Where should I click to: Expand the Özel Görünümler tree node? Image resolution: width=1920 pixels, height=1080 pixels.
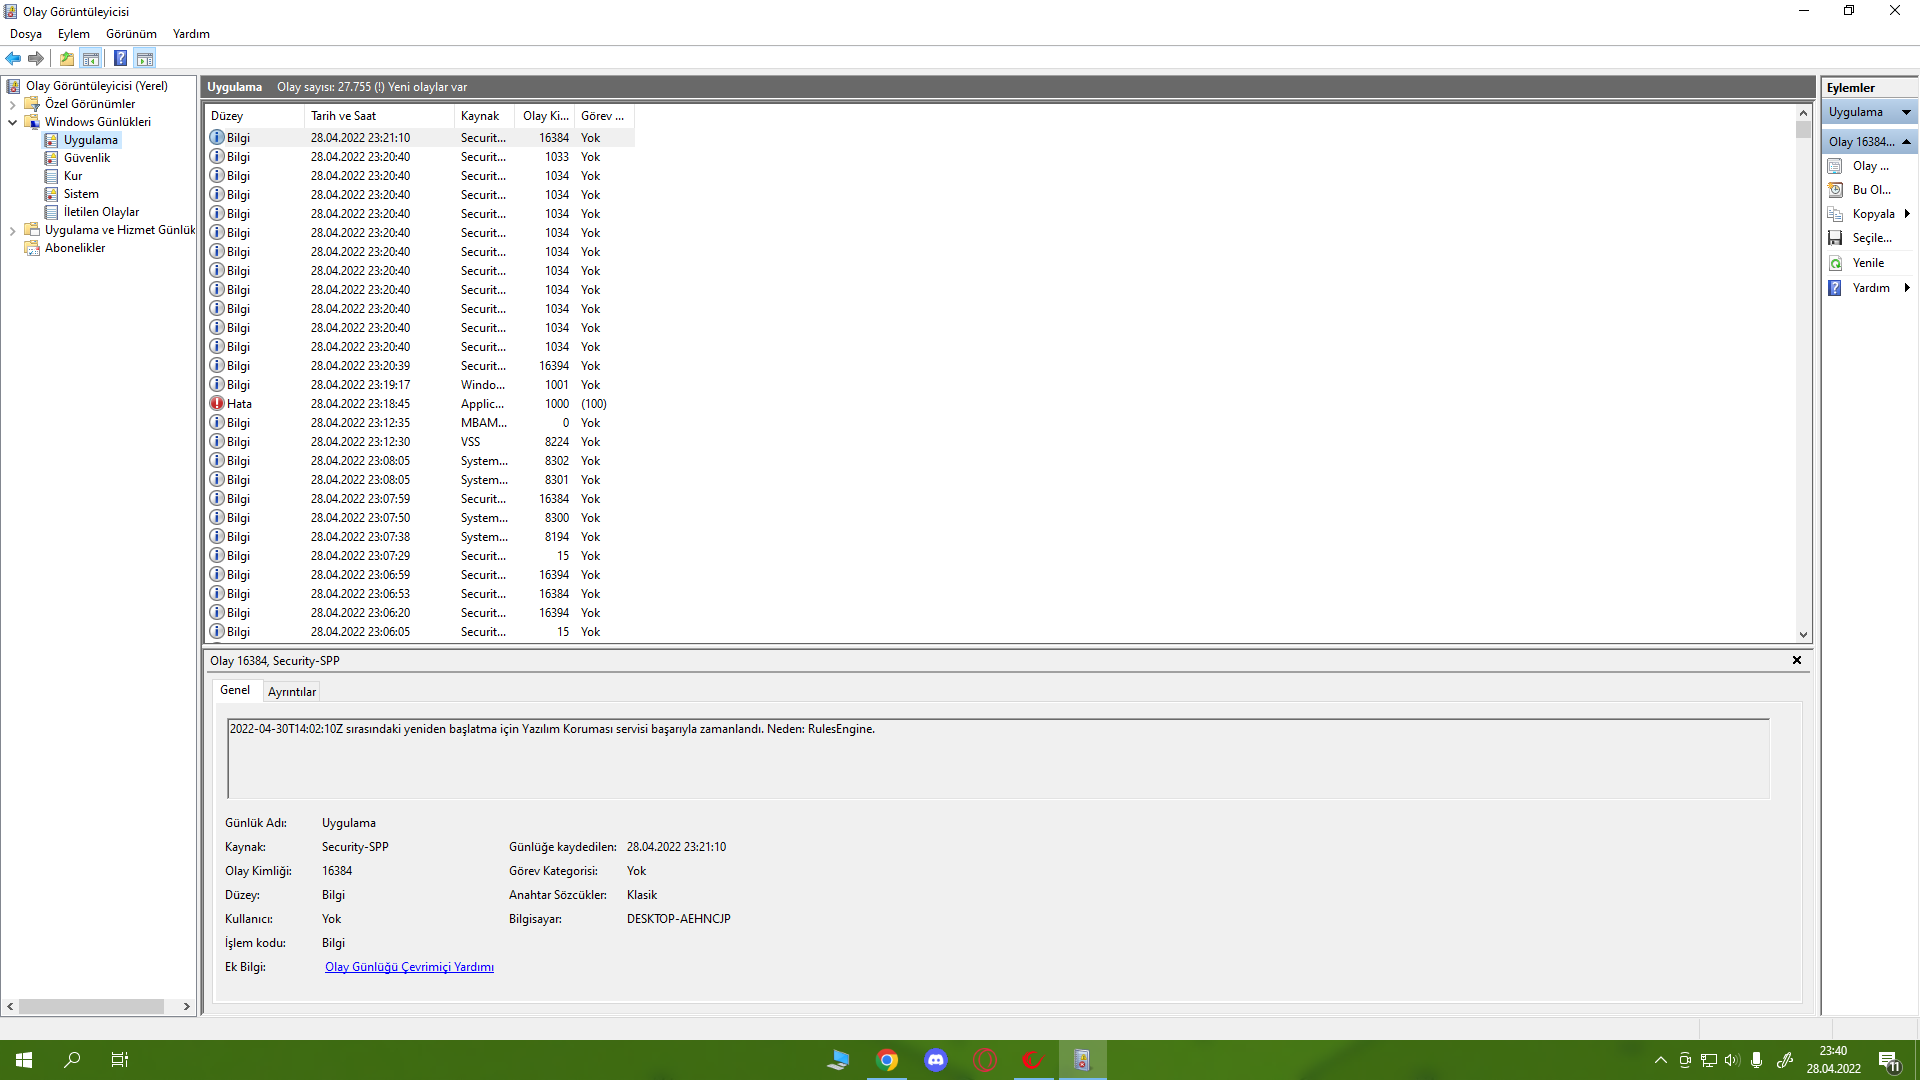click(x=12, y=104)
